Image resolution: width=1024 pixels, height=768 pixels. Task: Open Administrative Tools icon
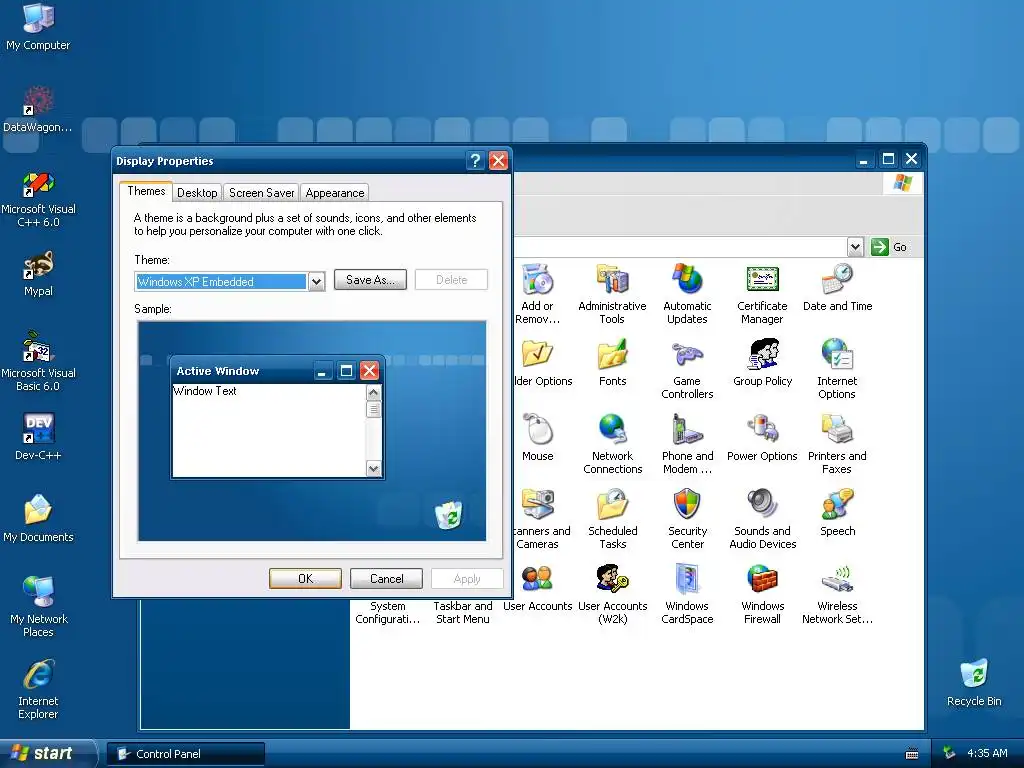click(612, 280)
